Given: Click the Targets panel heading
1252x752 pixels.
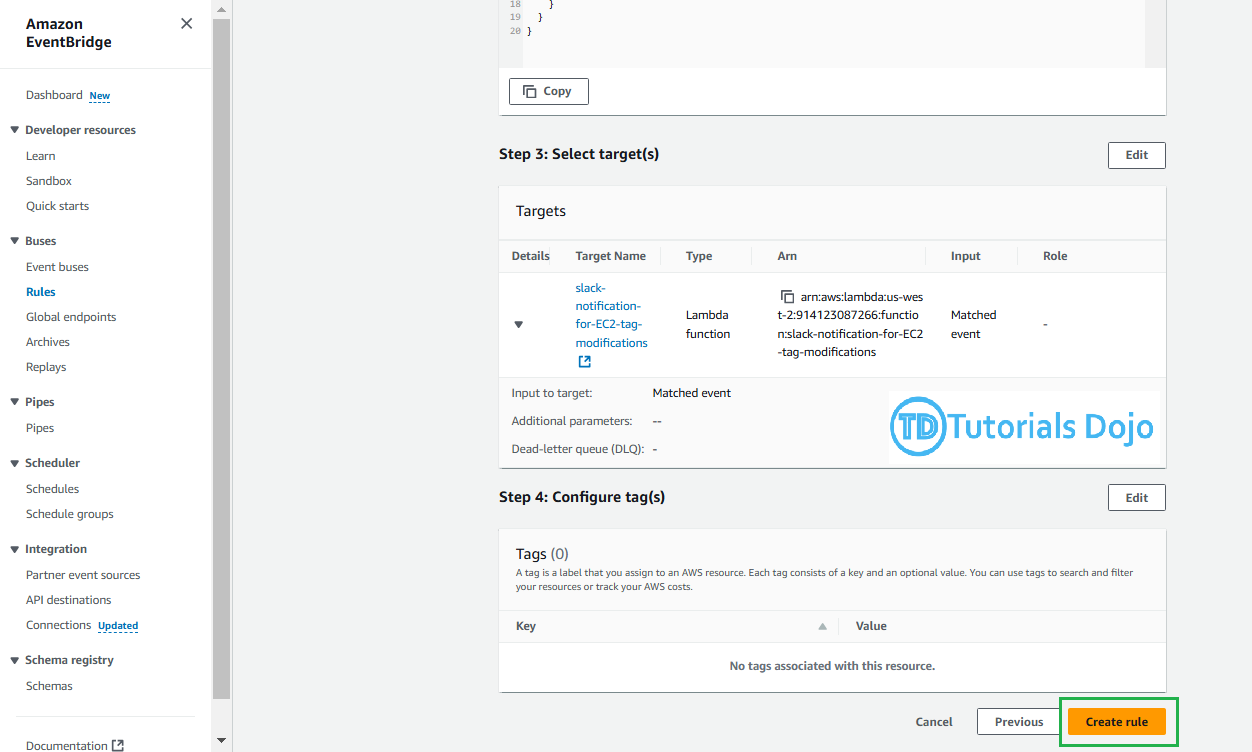Looking at the screenshot, I should click(x=541, y=211).
